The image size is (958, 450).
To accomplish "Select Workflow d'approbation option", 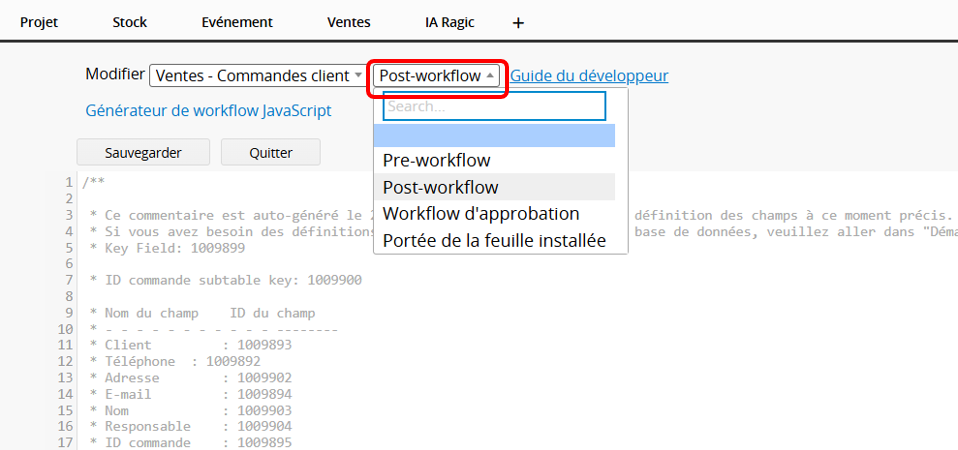I will coord(481,214).
